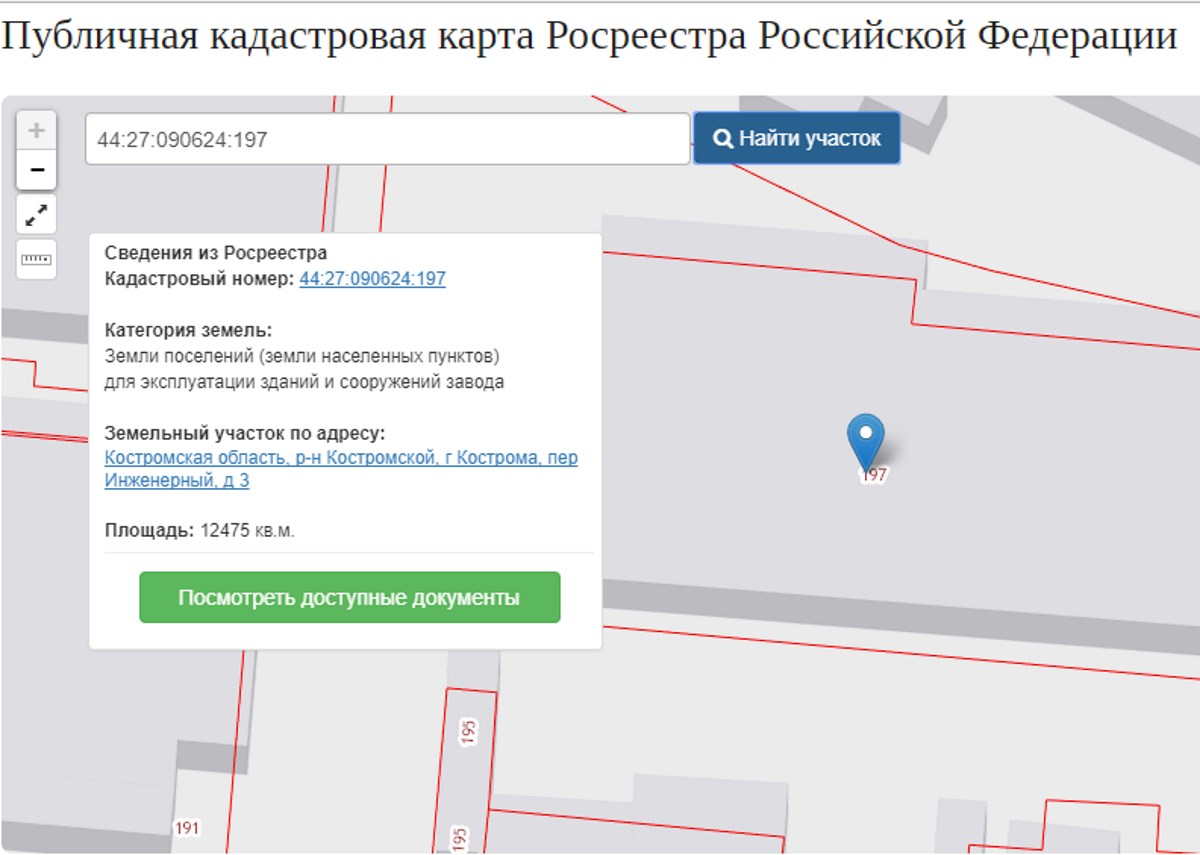The width and height of the screenshot is (1200, 855).
Task: Click Посмотреть доступные документы green button
Action: 349,598
